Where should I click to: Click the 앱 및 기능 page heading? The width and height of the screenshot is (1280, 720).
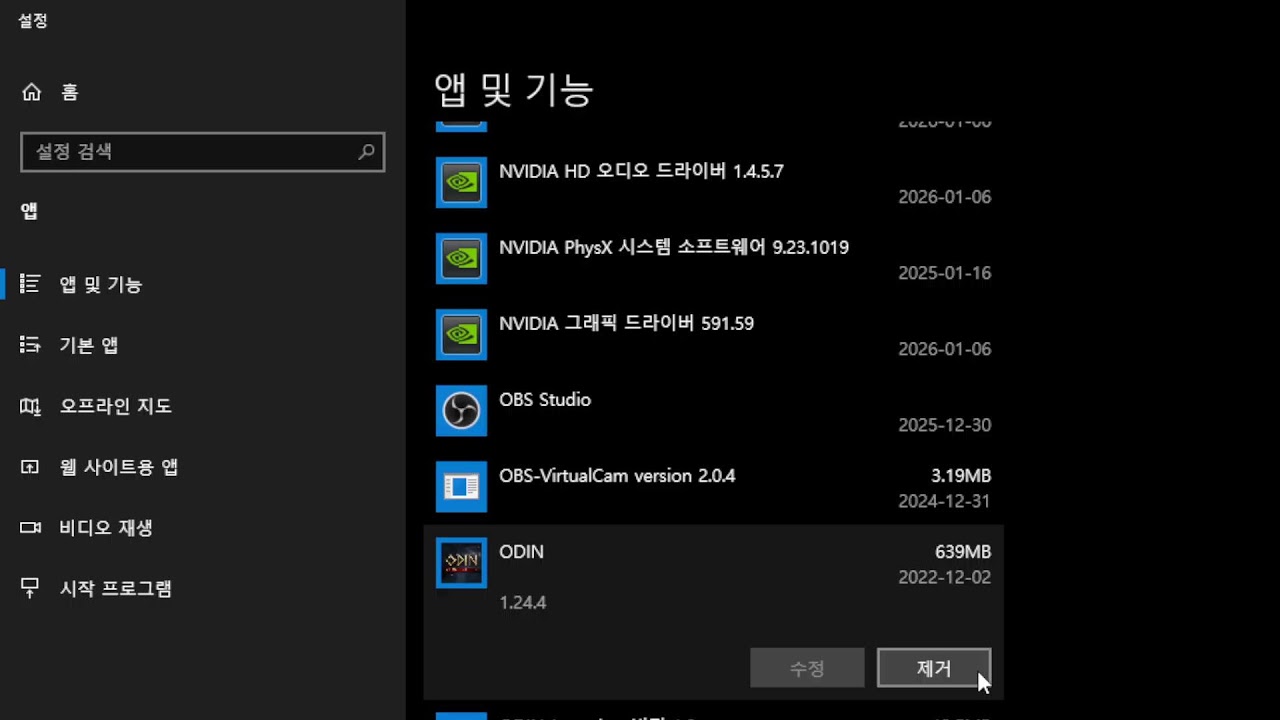click(514, 90)
